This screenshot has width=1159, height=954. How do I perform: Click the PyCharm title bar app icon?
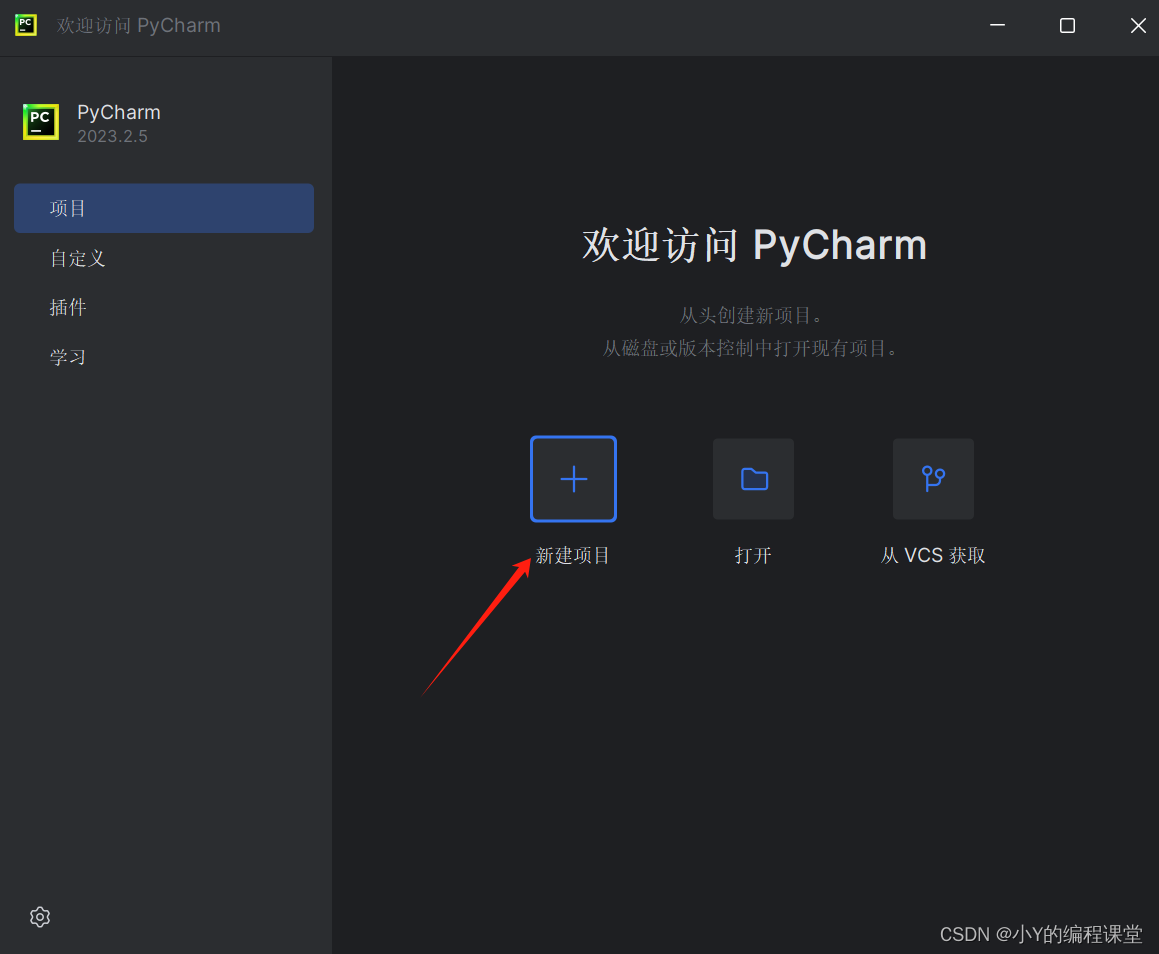pyautogui.click(x=26, y=25)
